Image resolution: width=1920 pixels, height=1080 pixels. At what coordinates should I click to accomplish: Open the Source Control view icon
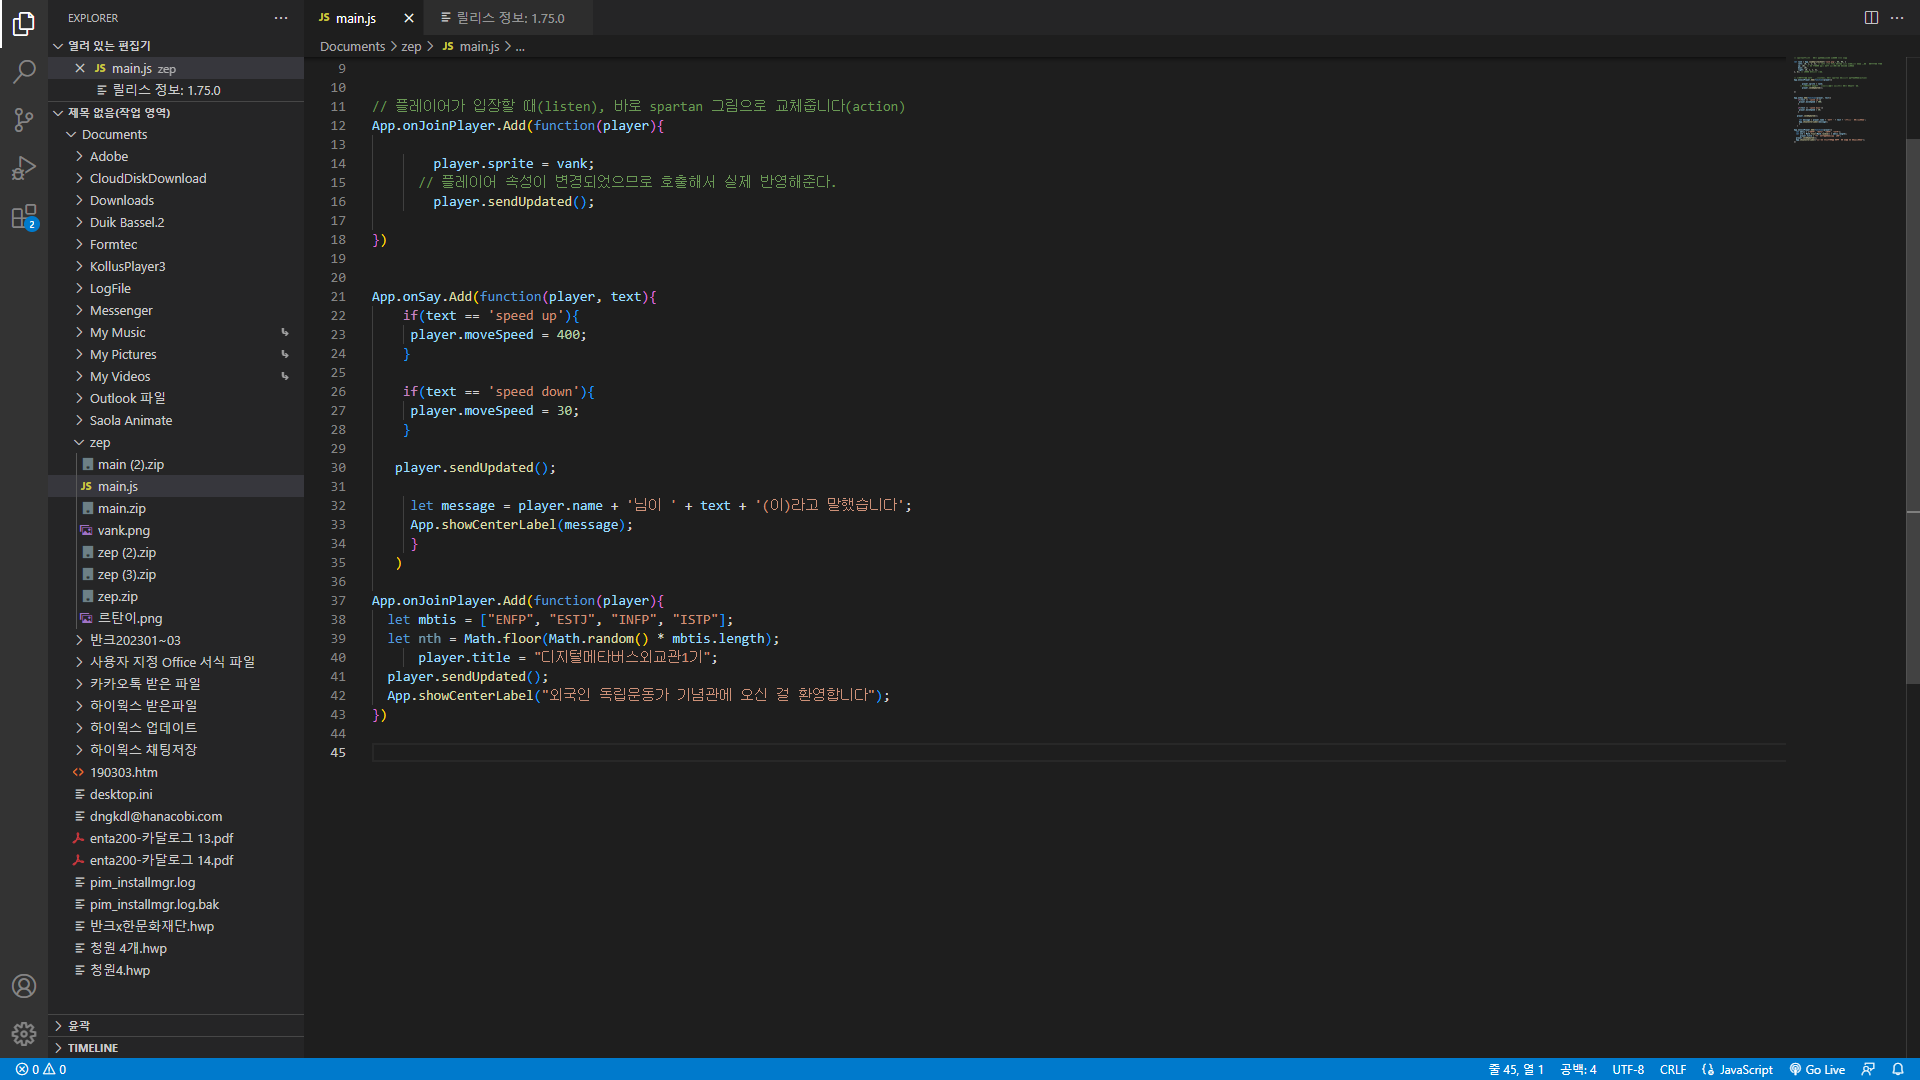[24, 120]
